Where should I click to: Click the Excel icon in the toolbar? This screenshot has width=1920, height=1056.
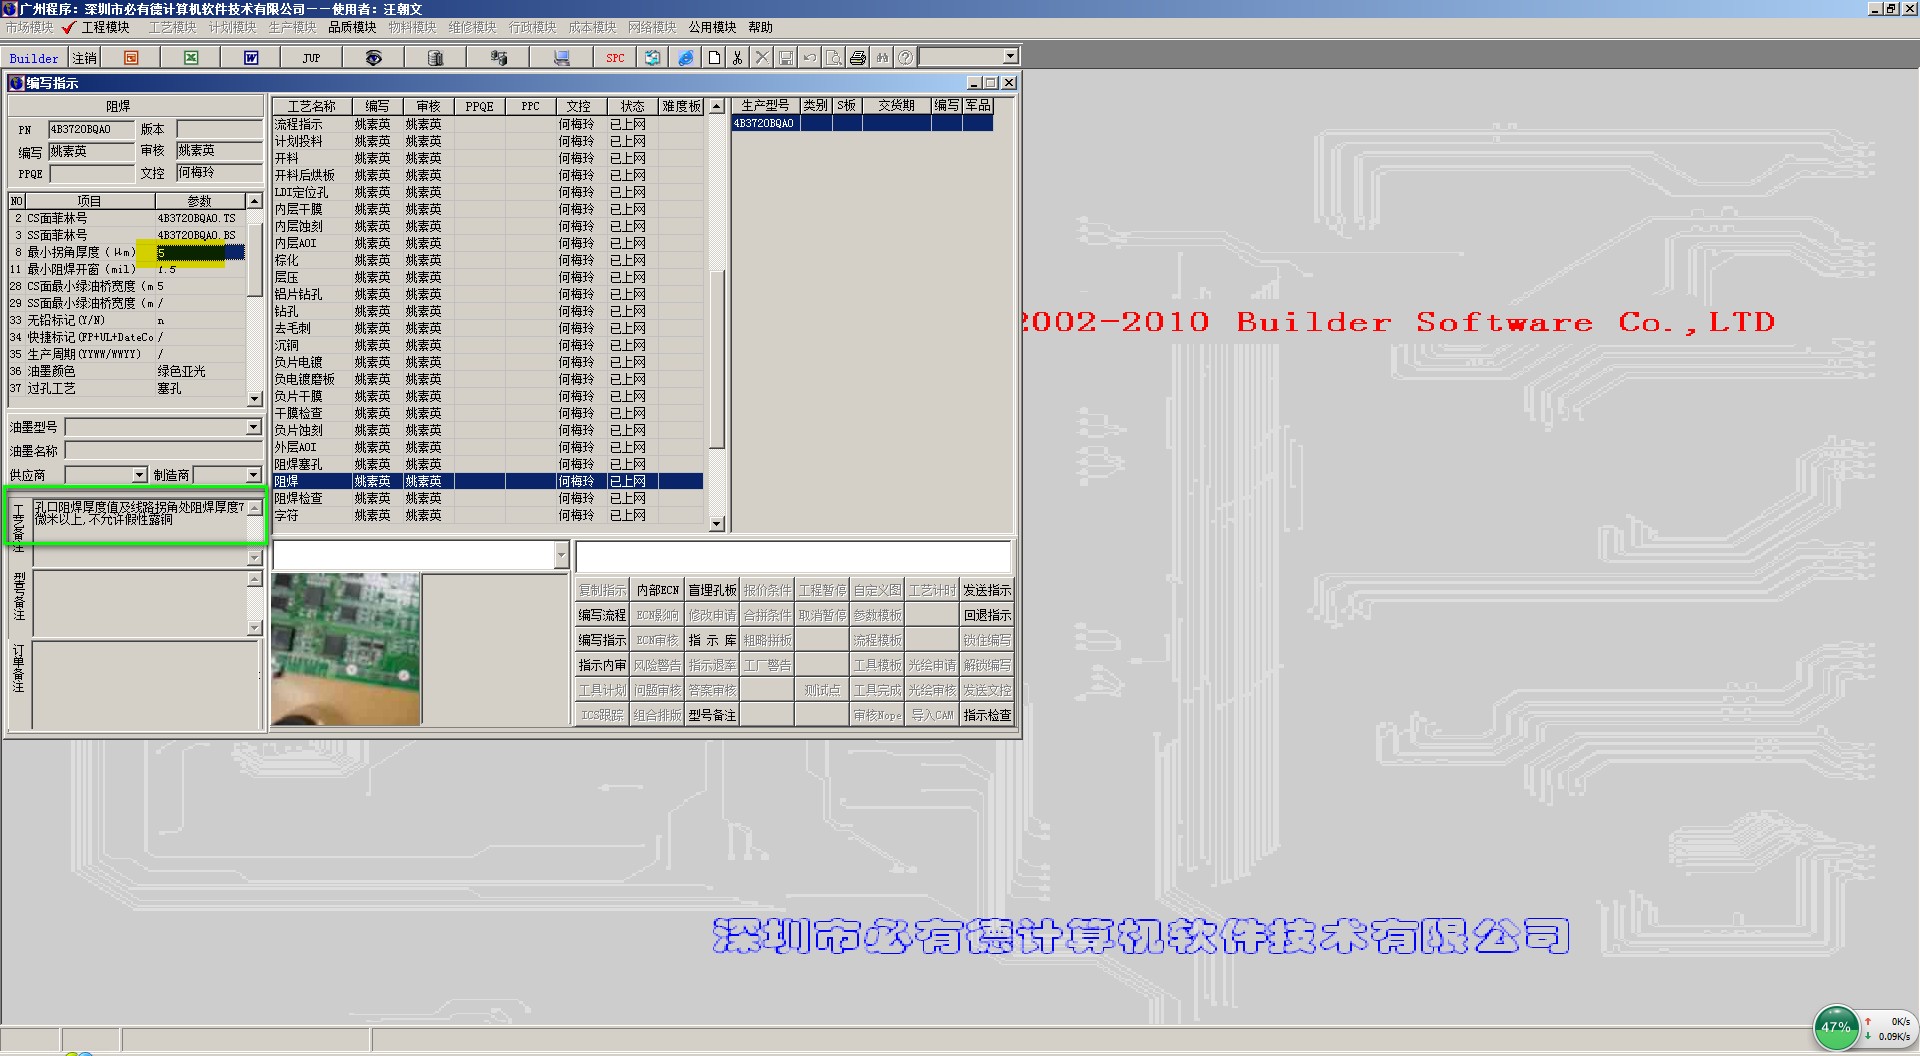191,58
